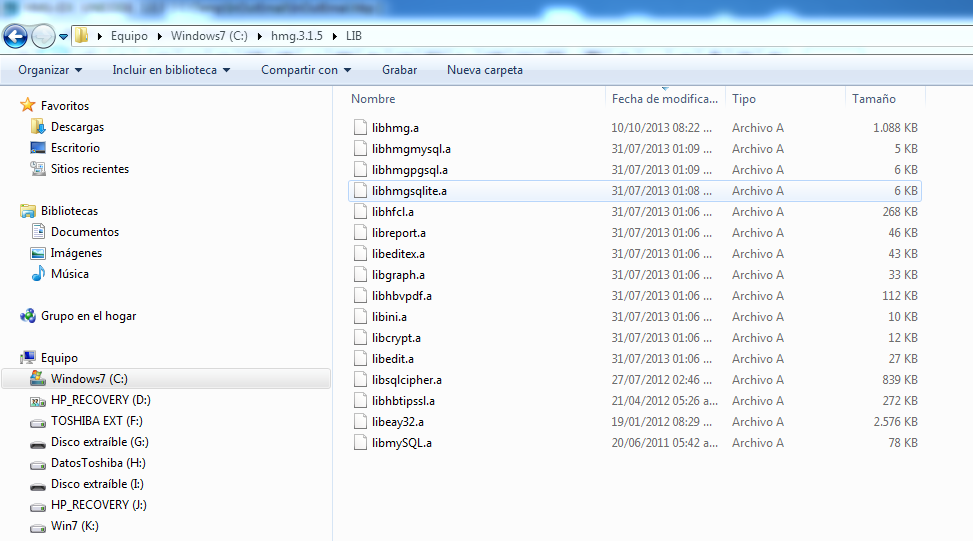Click the Descargas folder icon
This screenshot has width=973, height=541.
tap(38, 127)
